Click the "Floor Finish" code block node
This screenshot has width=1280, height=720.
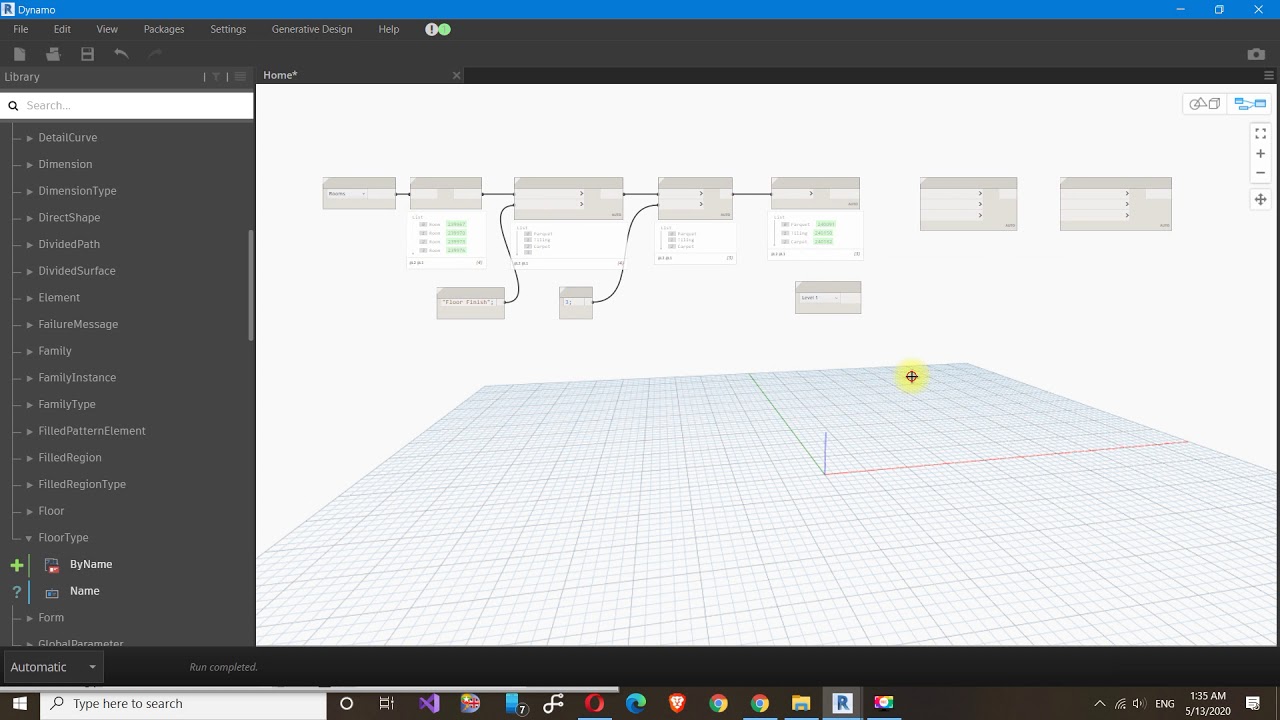470,303
